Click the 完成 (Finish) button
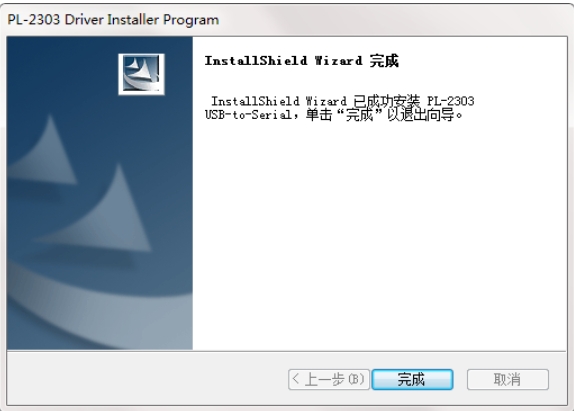 pyautogui.click(x=412, y=380)
